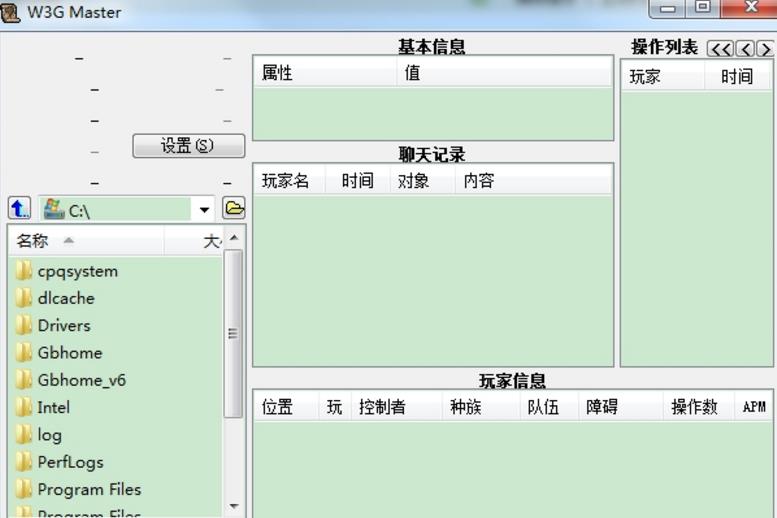Sort player info by 操作数 column
The height and width of the screenshot is (518, 777).
[698, 407]
